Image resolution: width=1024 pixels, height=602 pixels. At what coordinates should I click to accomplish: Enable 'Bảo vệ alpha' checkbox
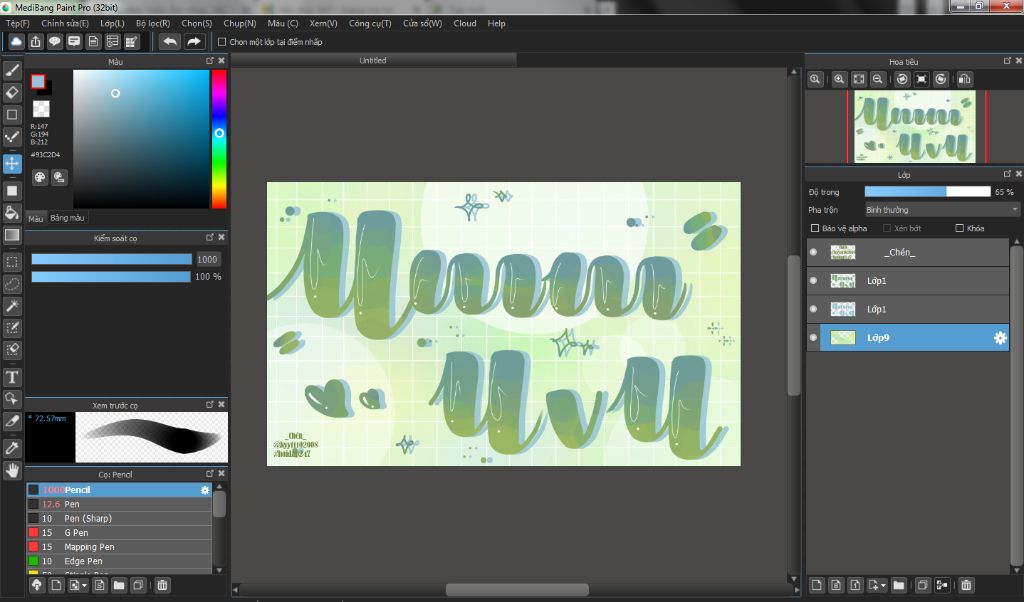point(815,228)
